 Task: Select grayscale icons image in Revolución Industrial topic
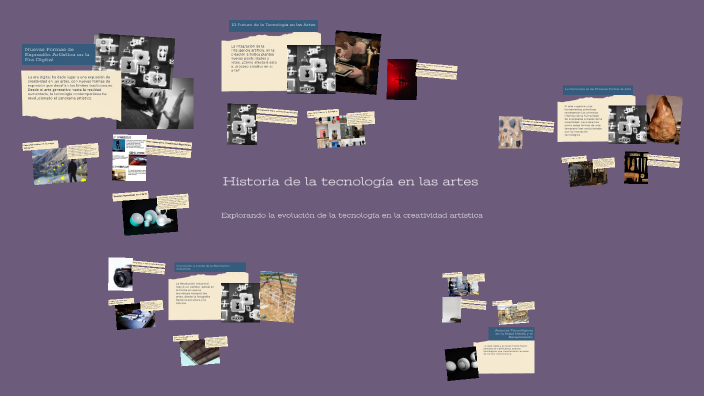[x=241, y=303]
